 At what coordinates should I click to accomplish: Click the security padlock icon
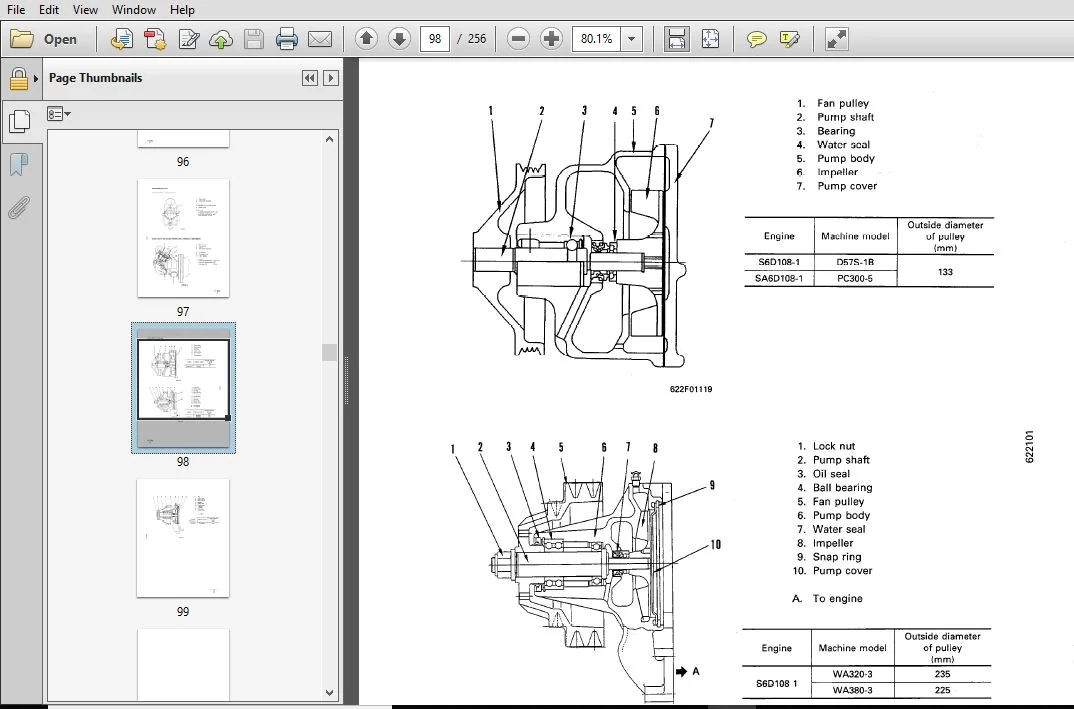(x=18, y=79)
